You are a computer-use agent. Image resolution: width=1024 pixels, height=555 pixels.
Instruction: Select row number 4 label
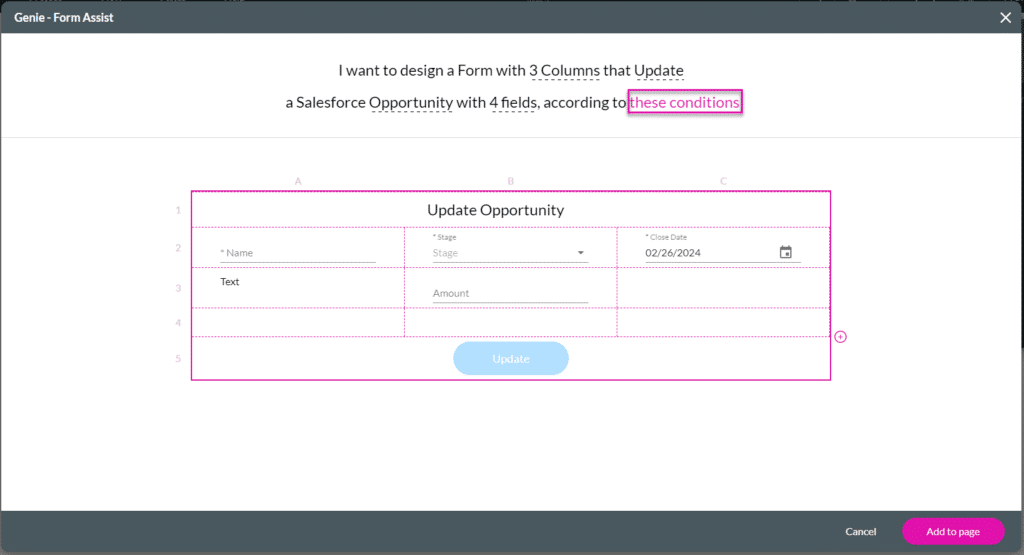[178, 323]
